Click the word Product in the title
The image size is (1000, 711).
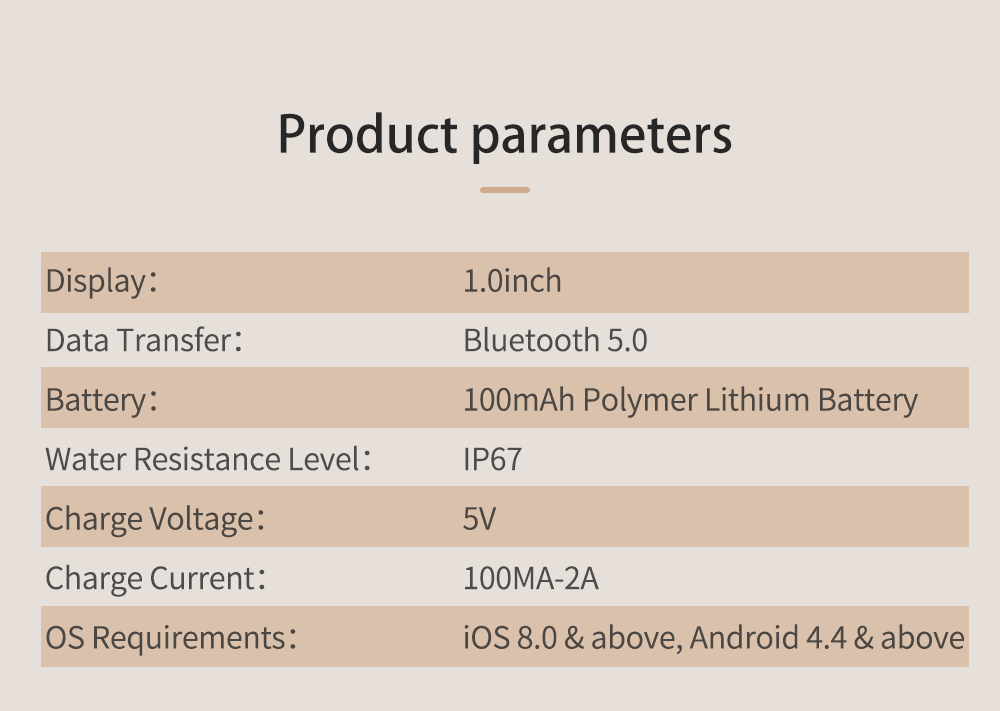[x=368, y=135]
